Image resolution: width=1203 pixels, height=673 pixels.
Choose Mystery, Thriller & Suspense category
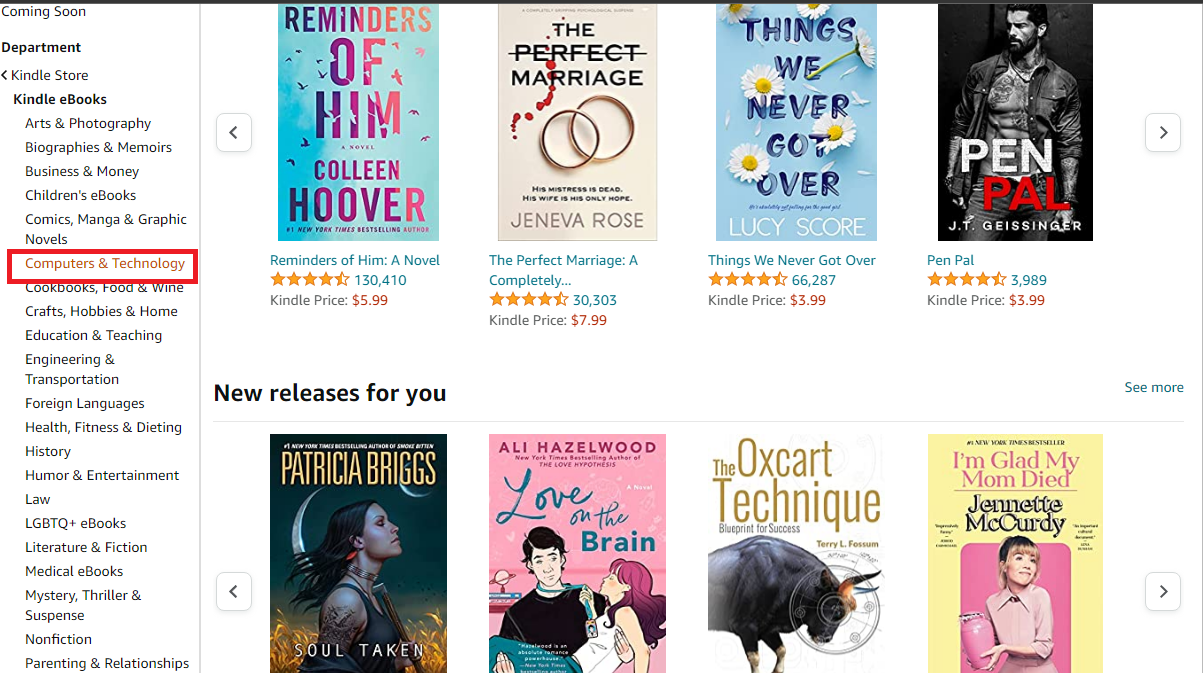[x=83, y=605]
